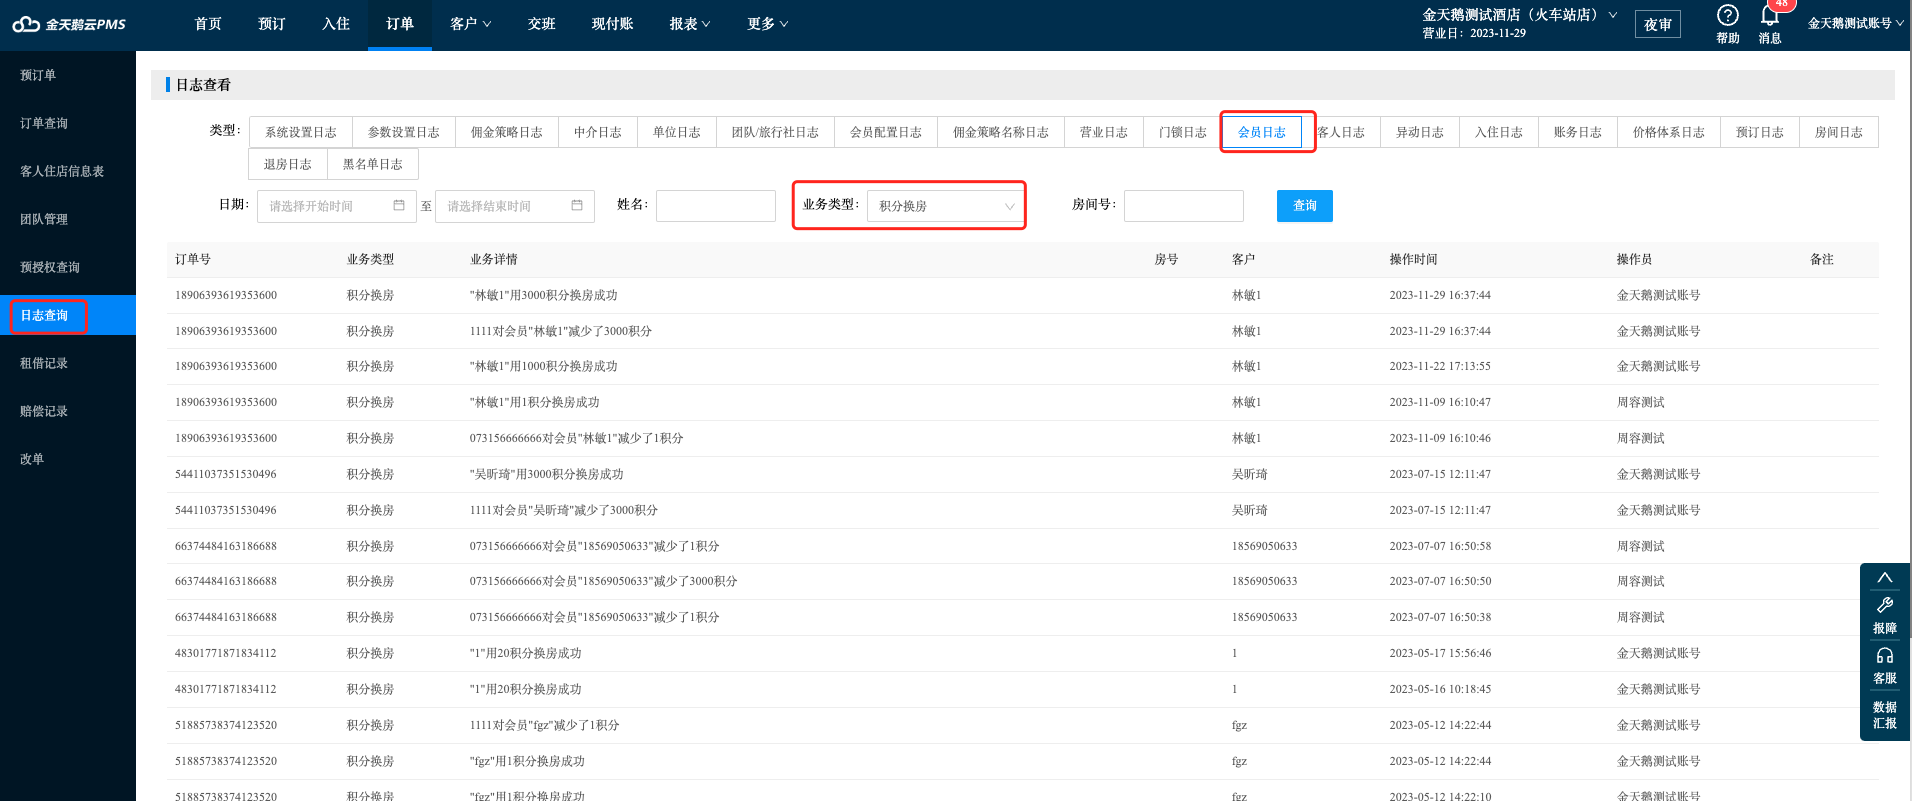Image resolution: width=1912 pixels, height=801 pixels.
Task: Switch to 系统设置日志 tab
Action: (301, 132)
